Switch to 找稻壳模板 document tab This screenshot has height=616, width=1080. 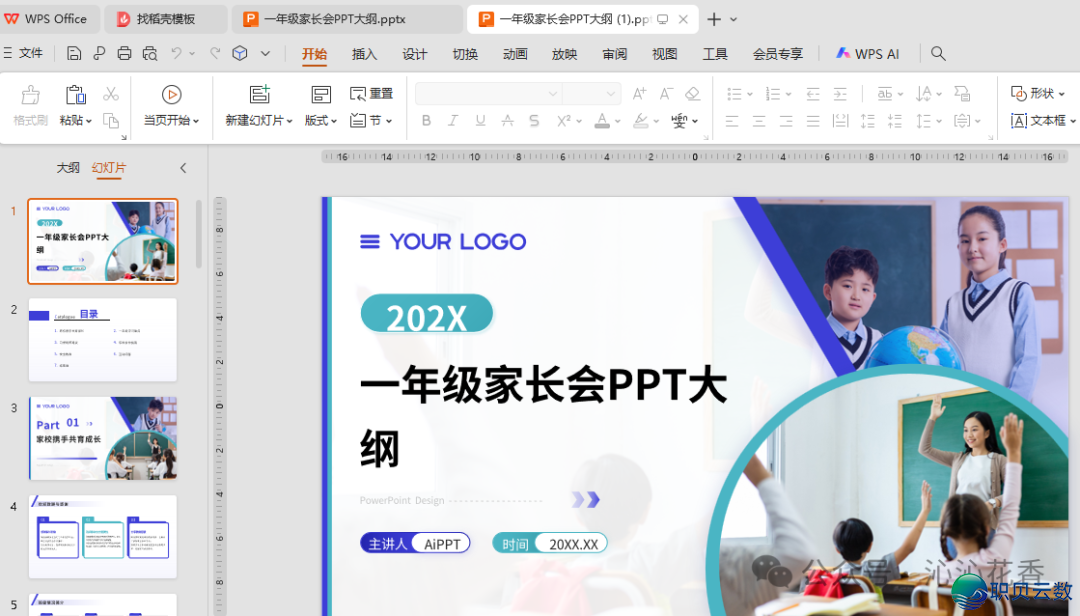coord(165,19)
